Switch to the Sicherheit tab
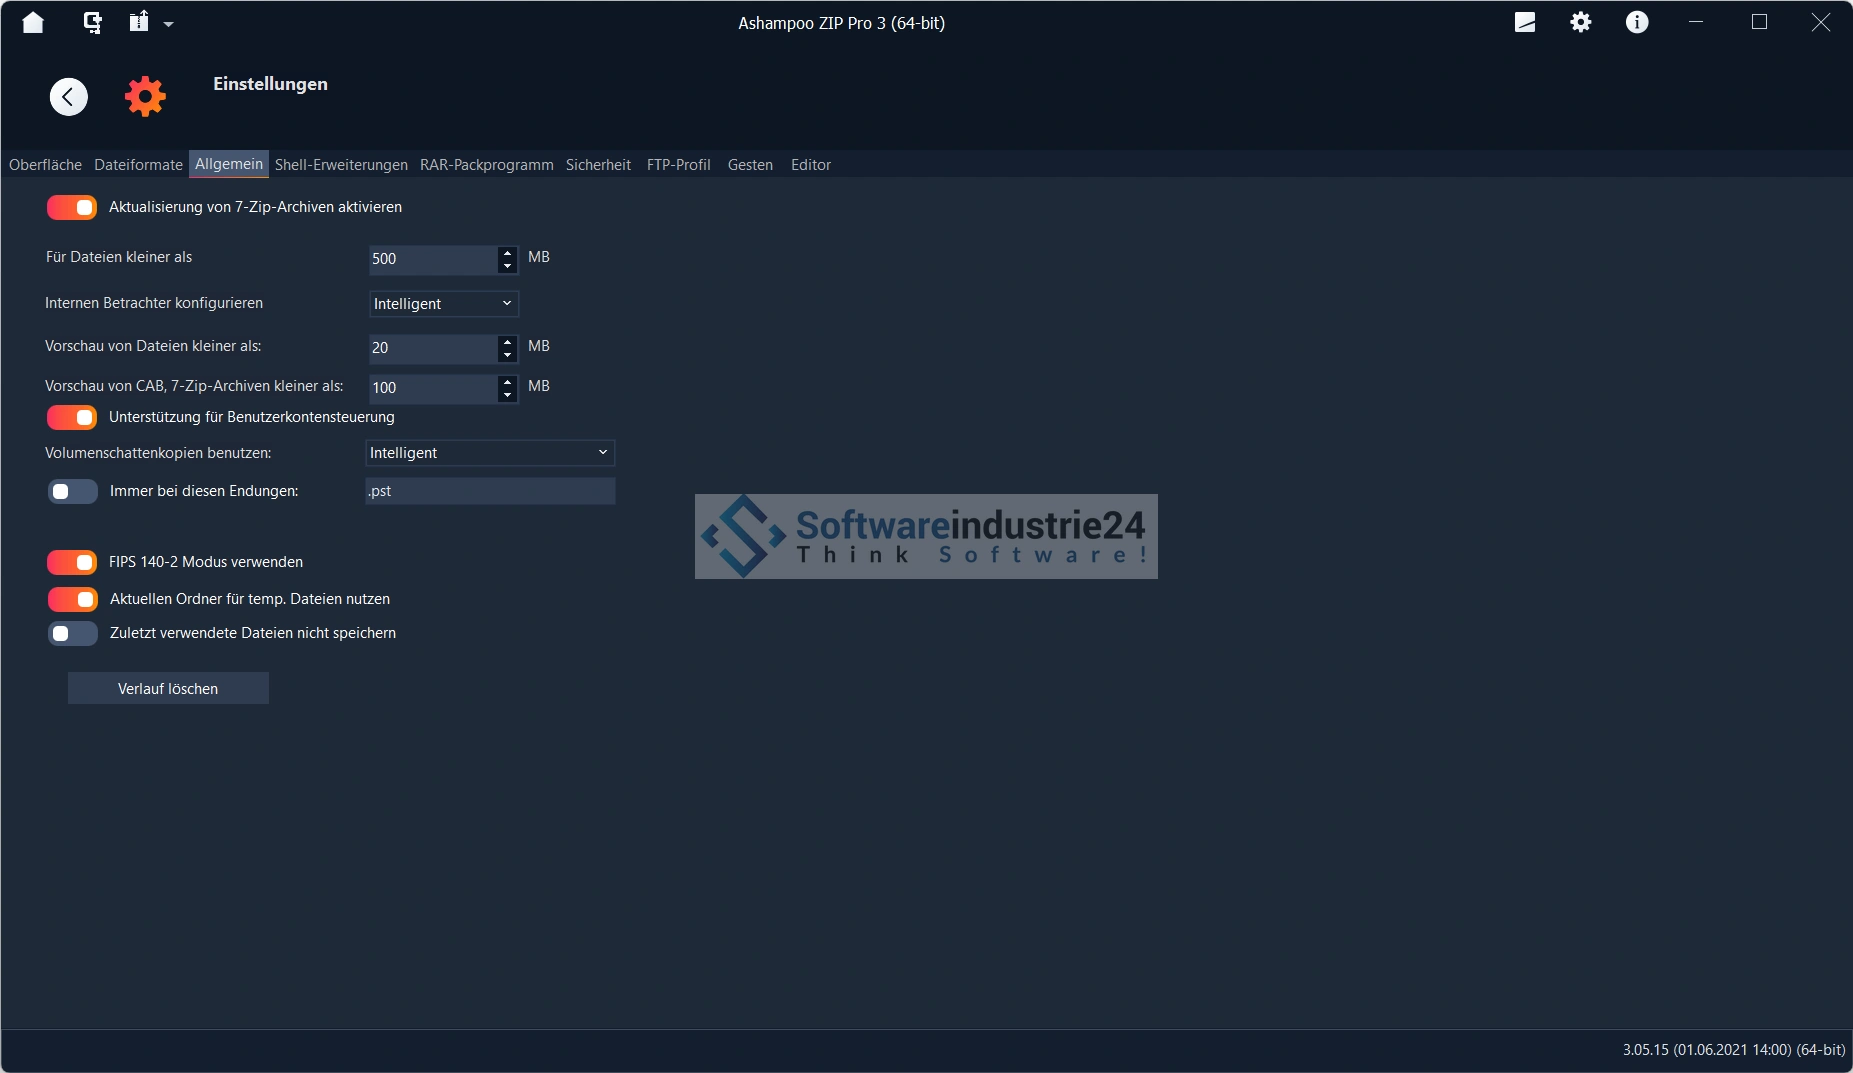This screenshot has height=1073, width=1853. 598,165
